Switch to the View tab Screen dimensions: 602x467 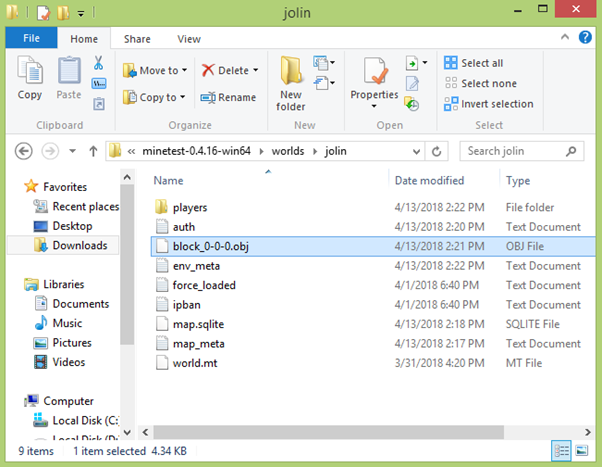[x=189, y=39]
